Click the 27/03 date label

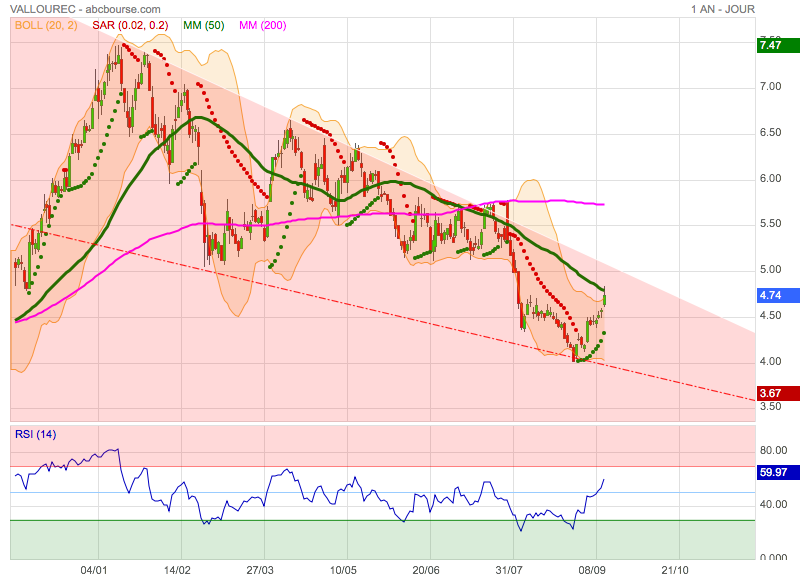tap(260, 570)
